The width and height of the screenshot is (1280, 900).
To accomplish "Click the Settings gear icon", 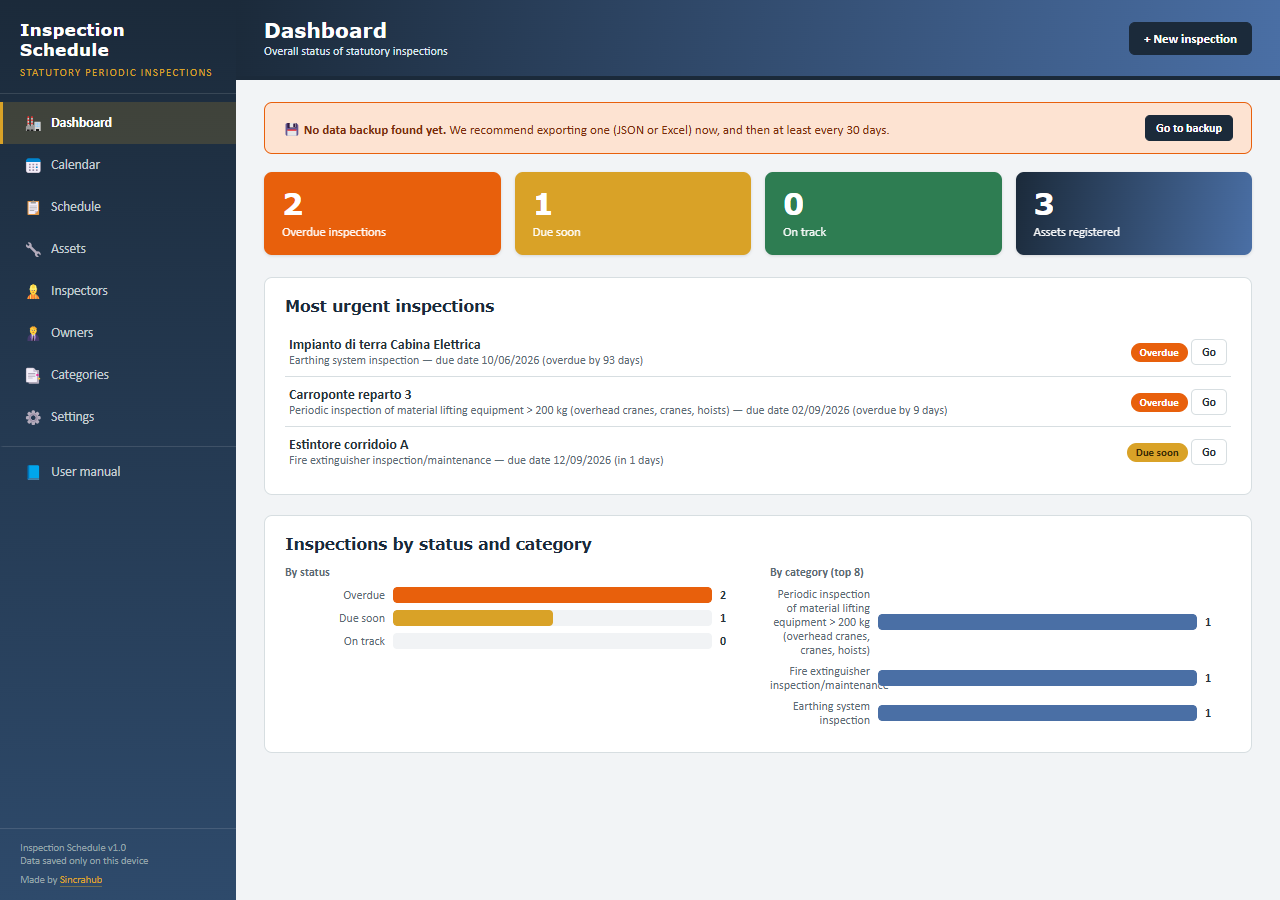I will pyautogui.click(x=33, y=417).
